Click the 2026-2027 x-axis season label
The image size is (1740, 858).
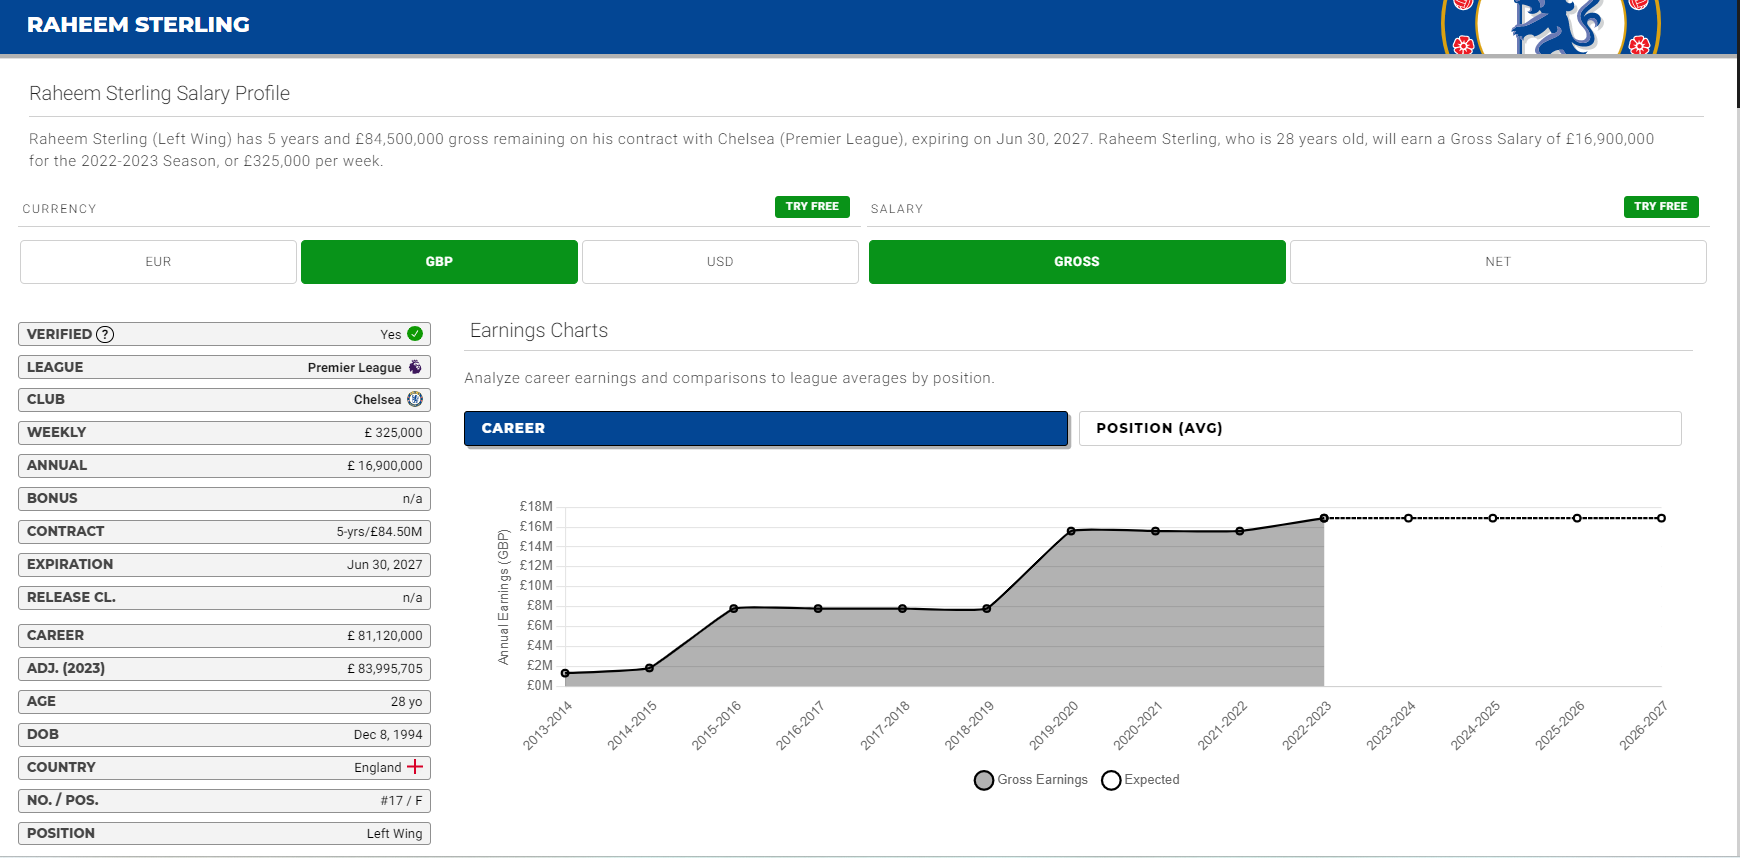1643,726
